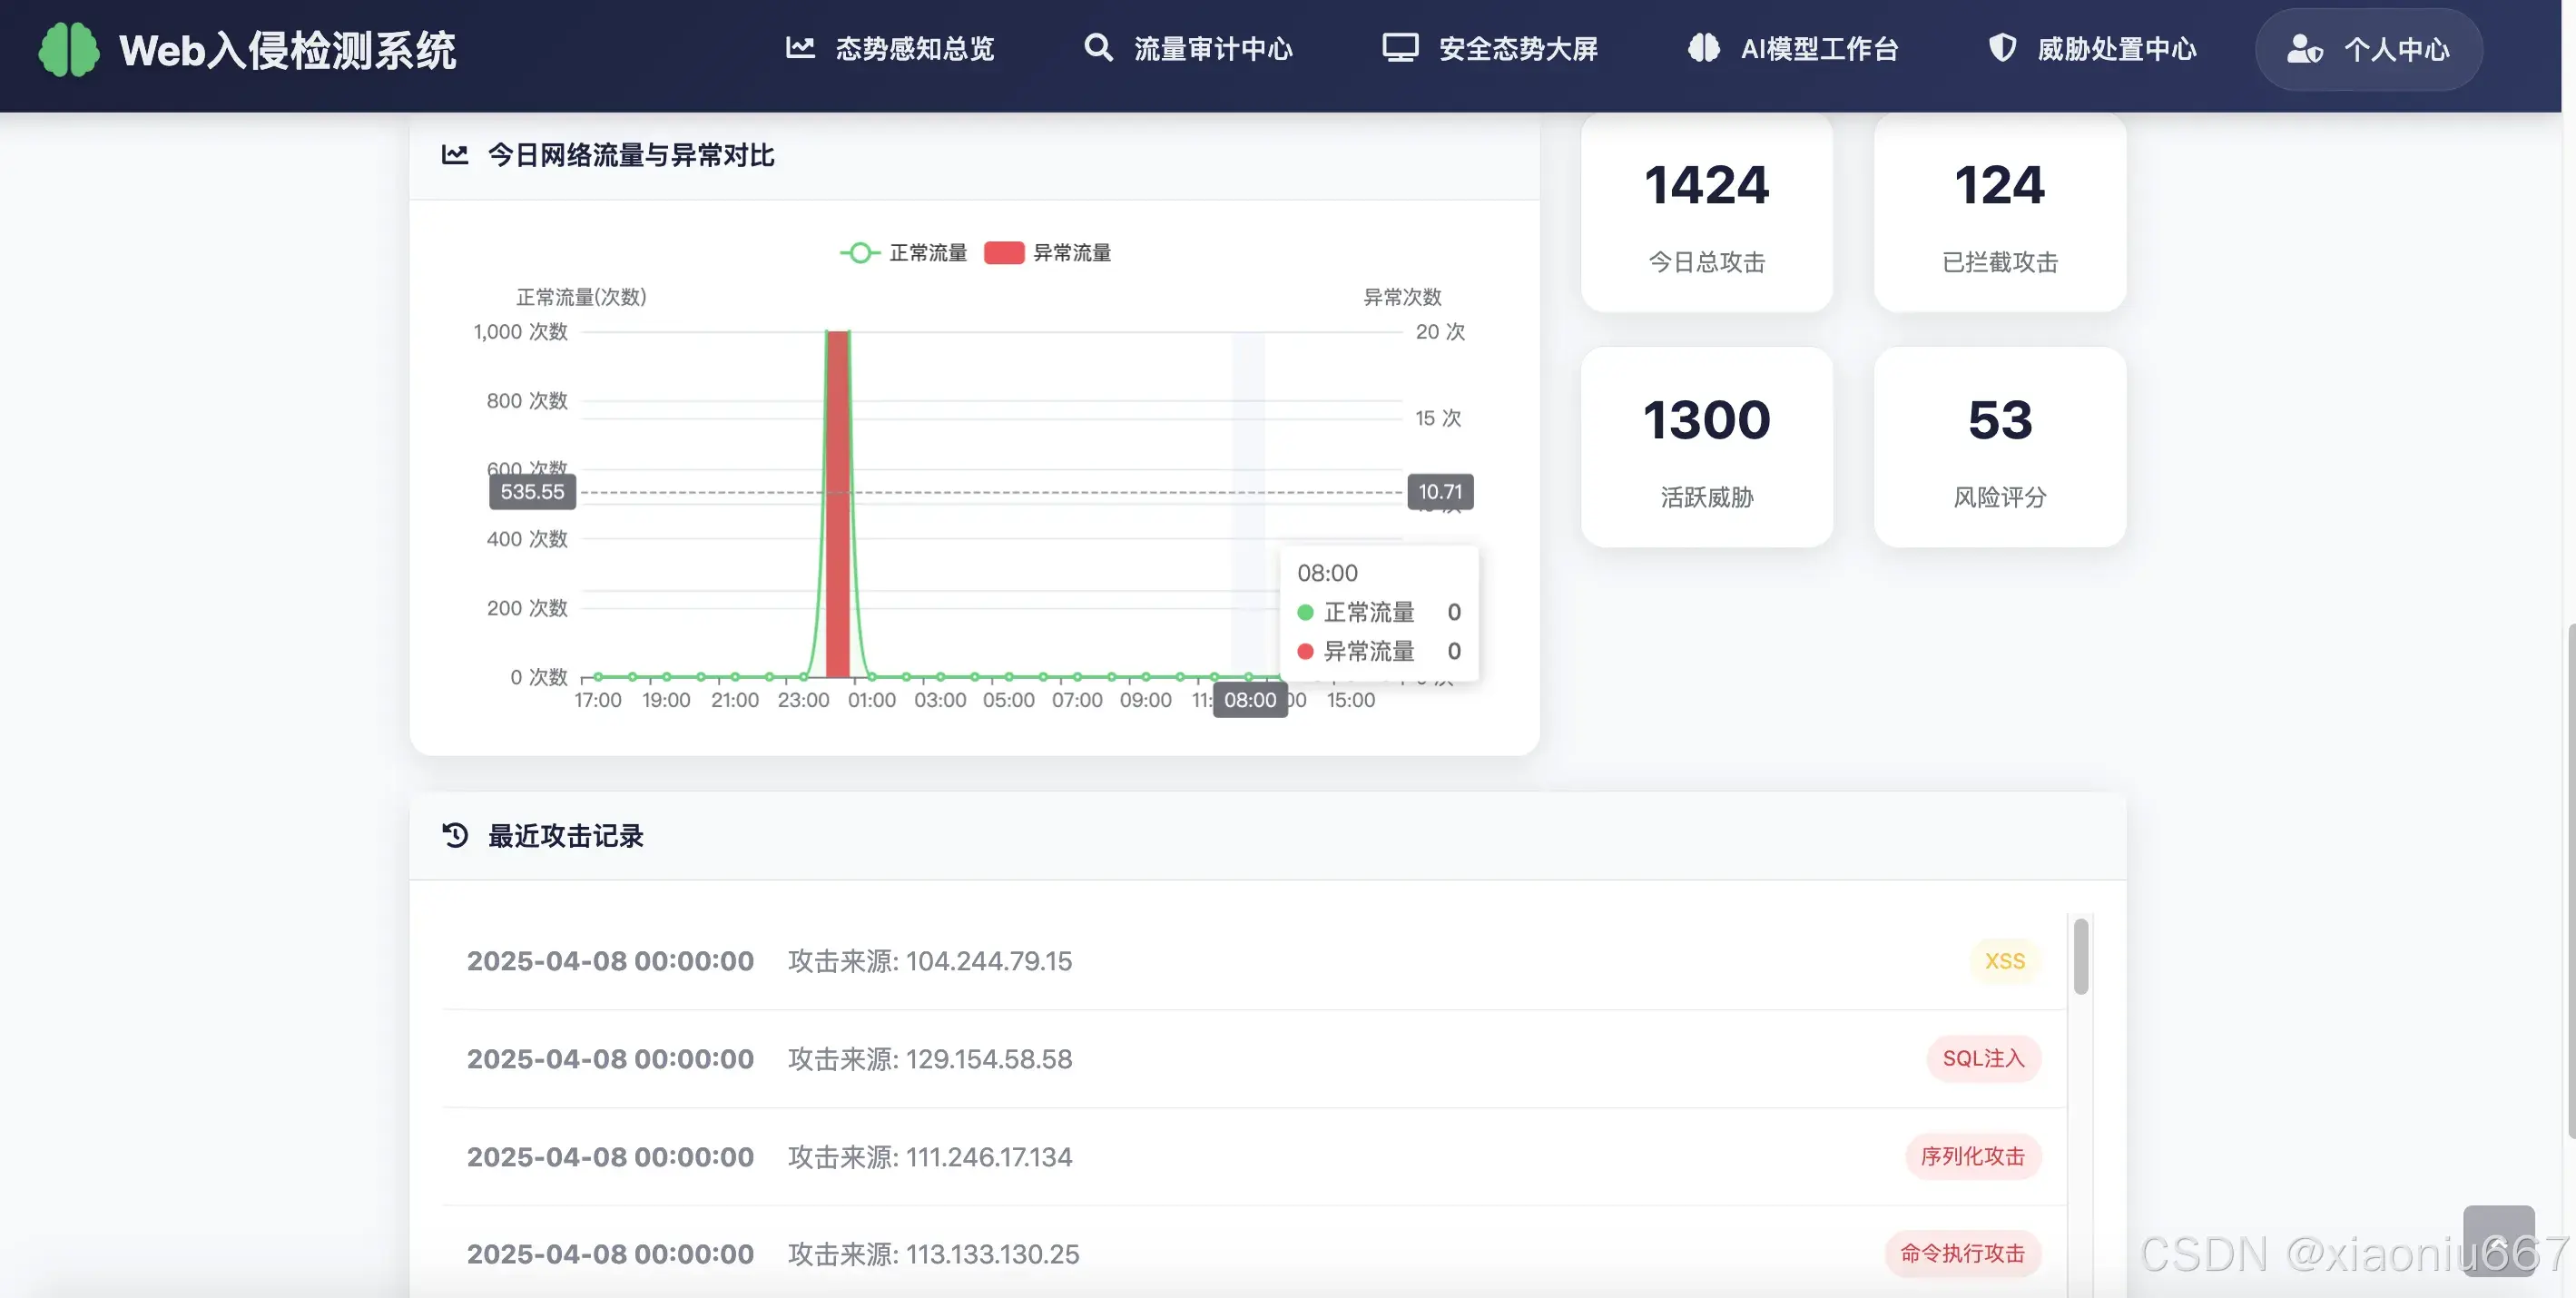2576x1298 pixels.
Task: Click the shield icon for 威胁处置中心
Action: click(2002, 48)
